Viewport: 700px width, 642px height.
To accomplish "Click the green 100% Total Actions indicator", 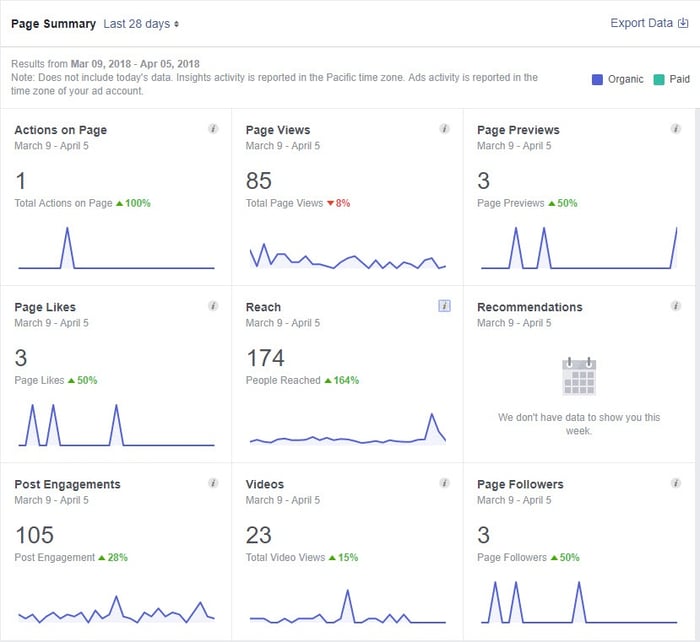I will coord(133,204).
